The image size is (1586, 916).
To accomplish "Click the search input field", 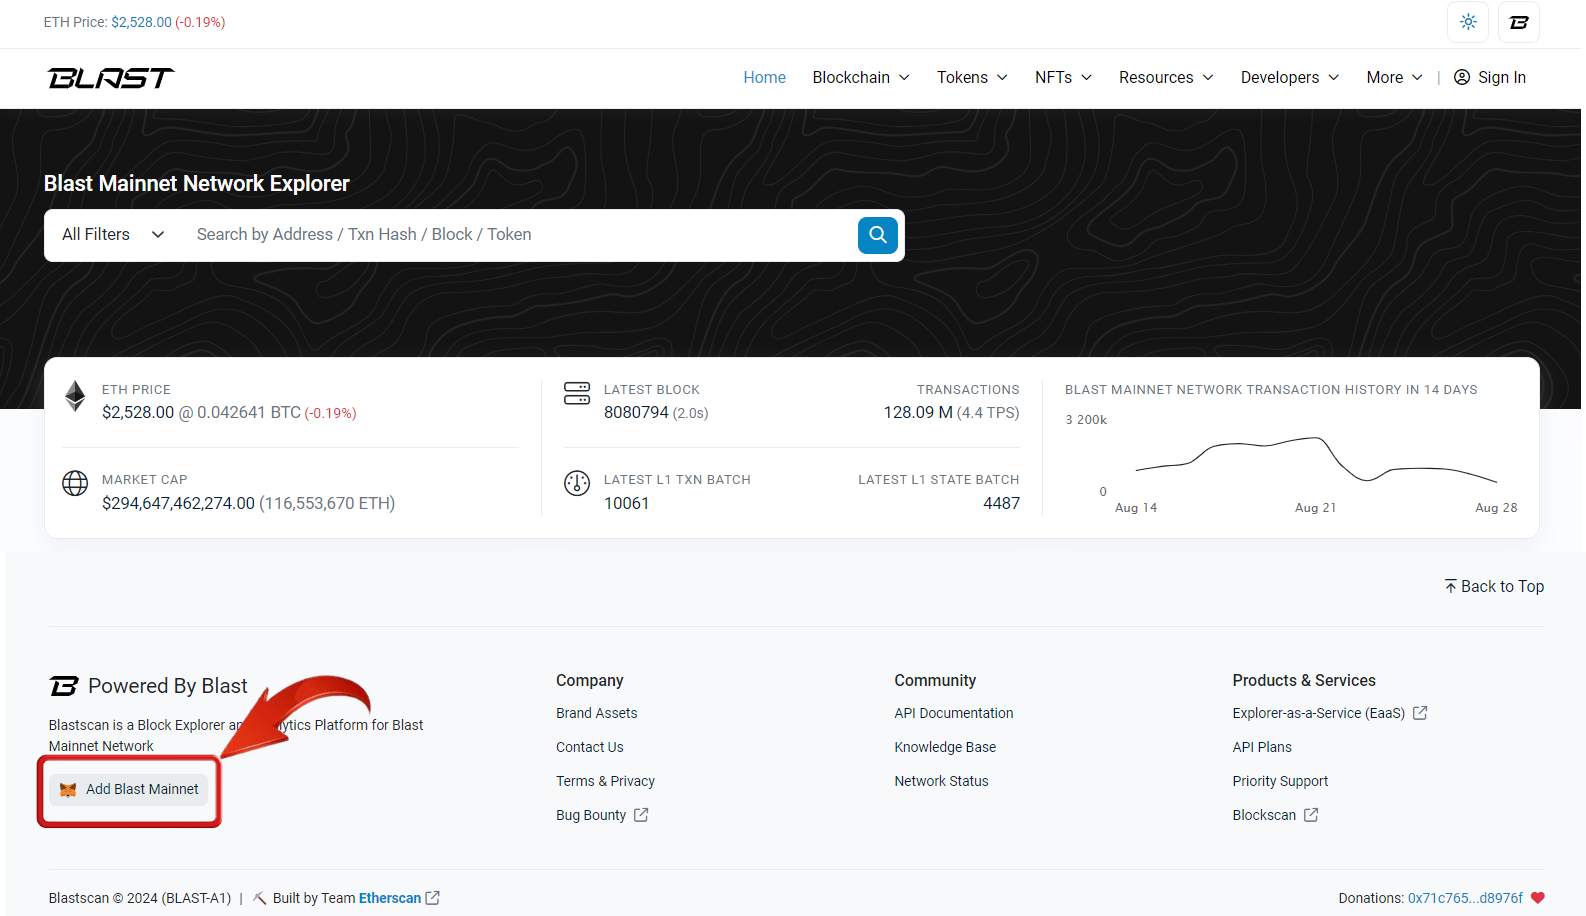I will tap(520, 235).
